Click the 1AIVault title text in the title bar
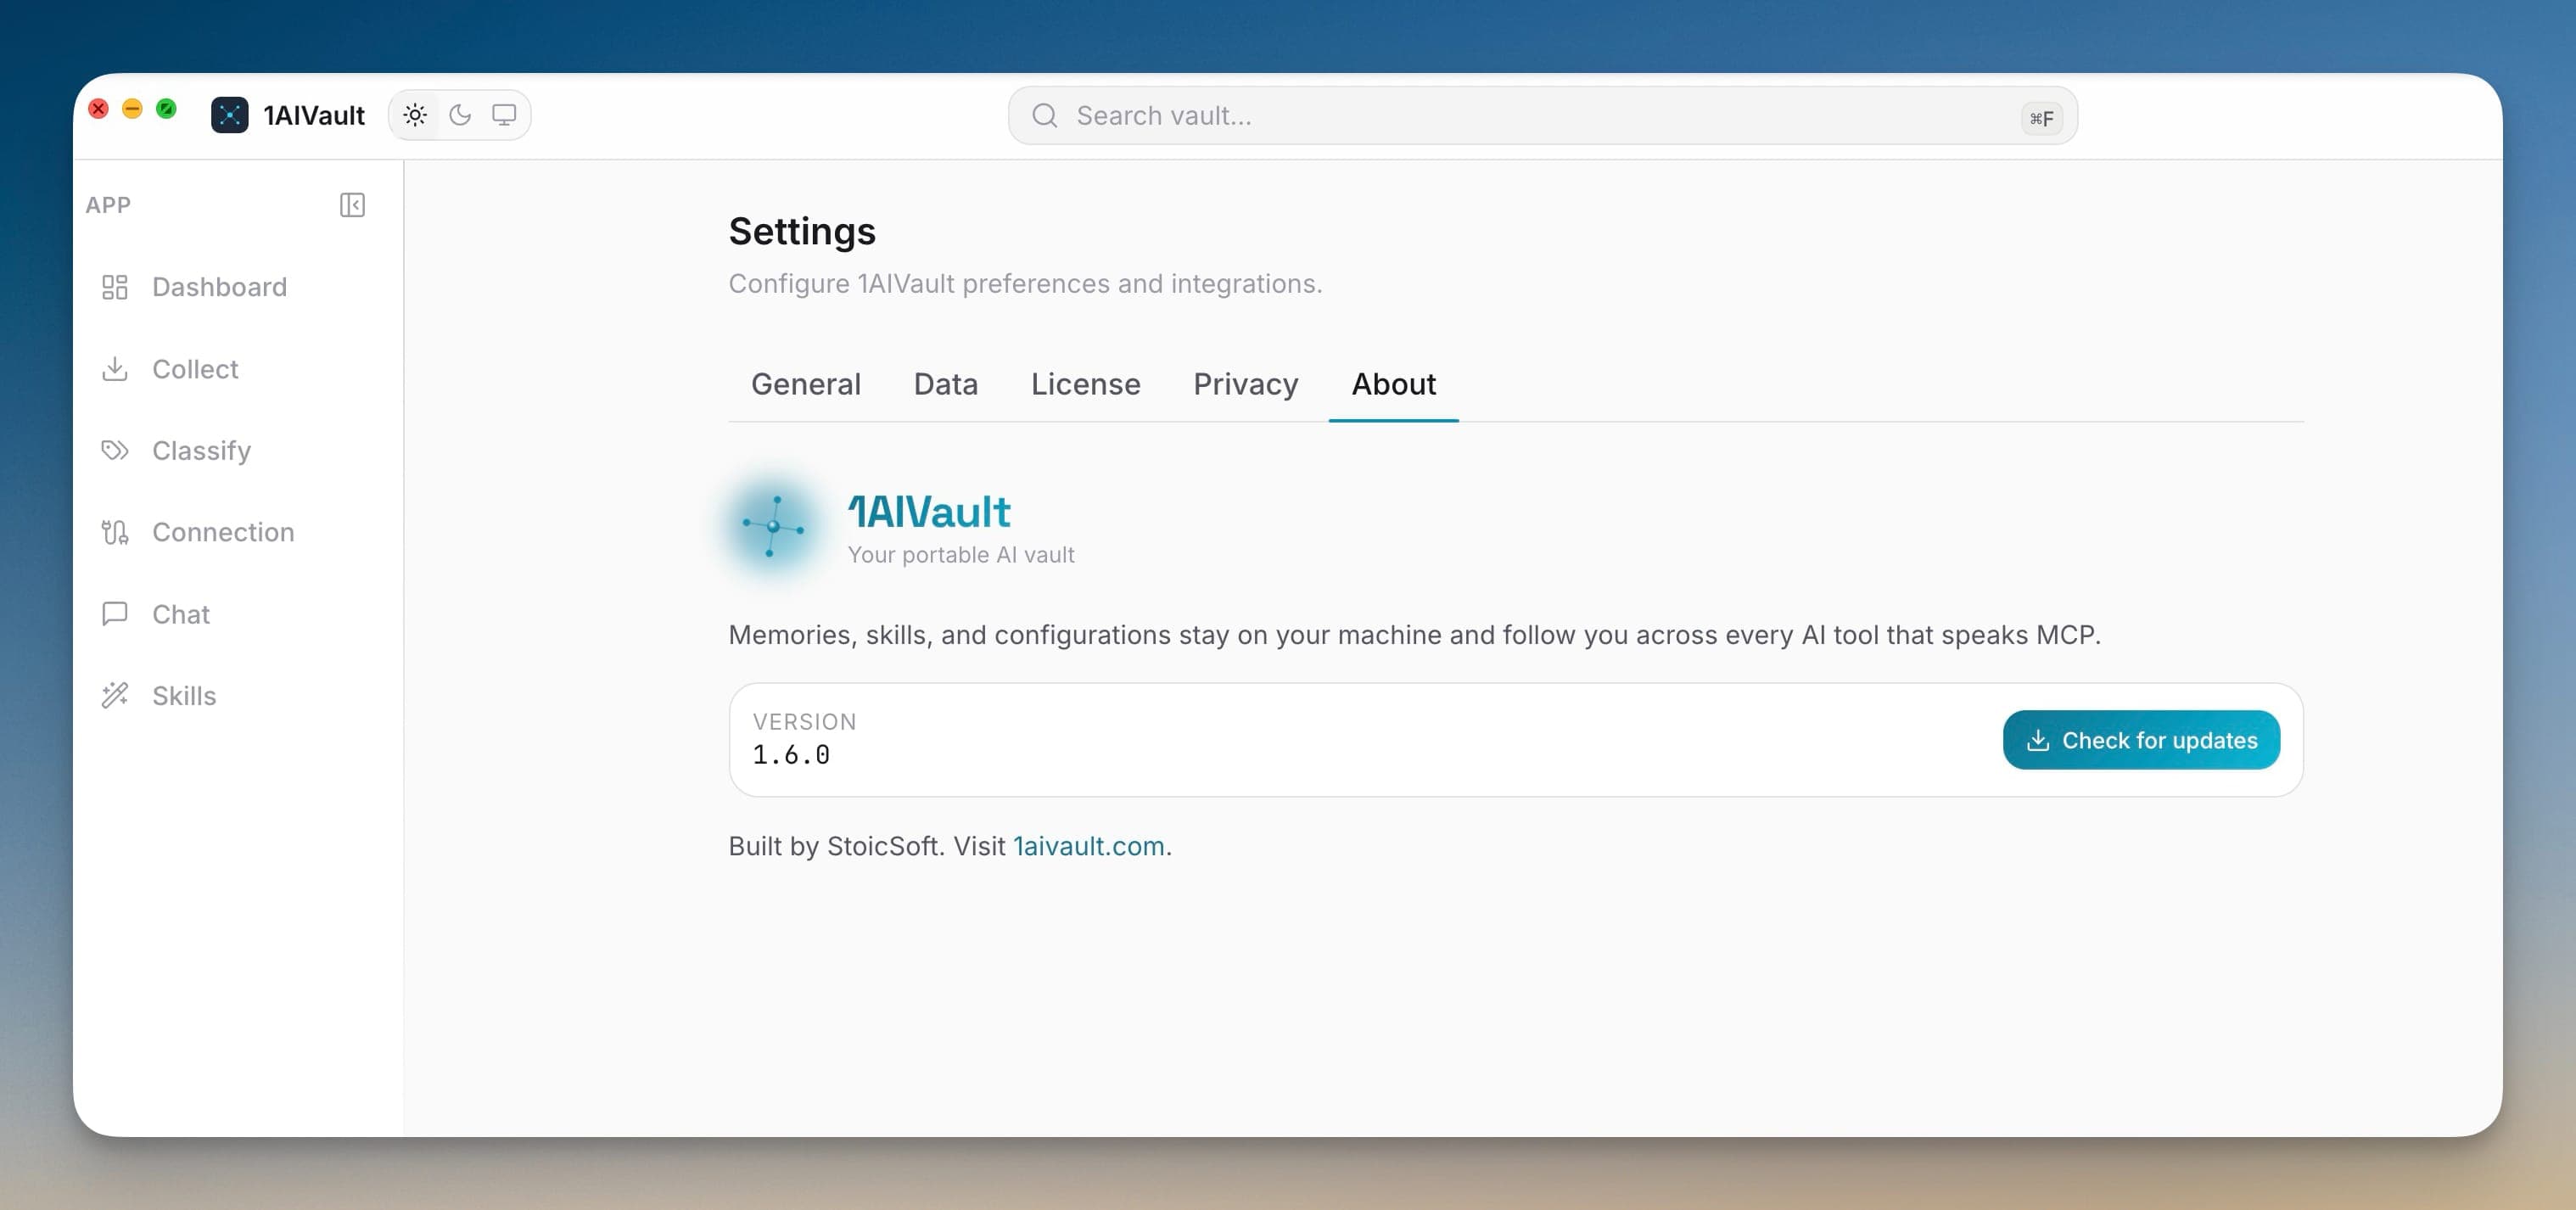 (x=313, y=116)
